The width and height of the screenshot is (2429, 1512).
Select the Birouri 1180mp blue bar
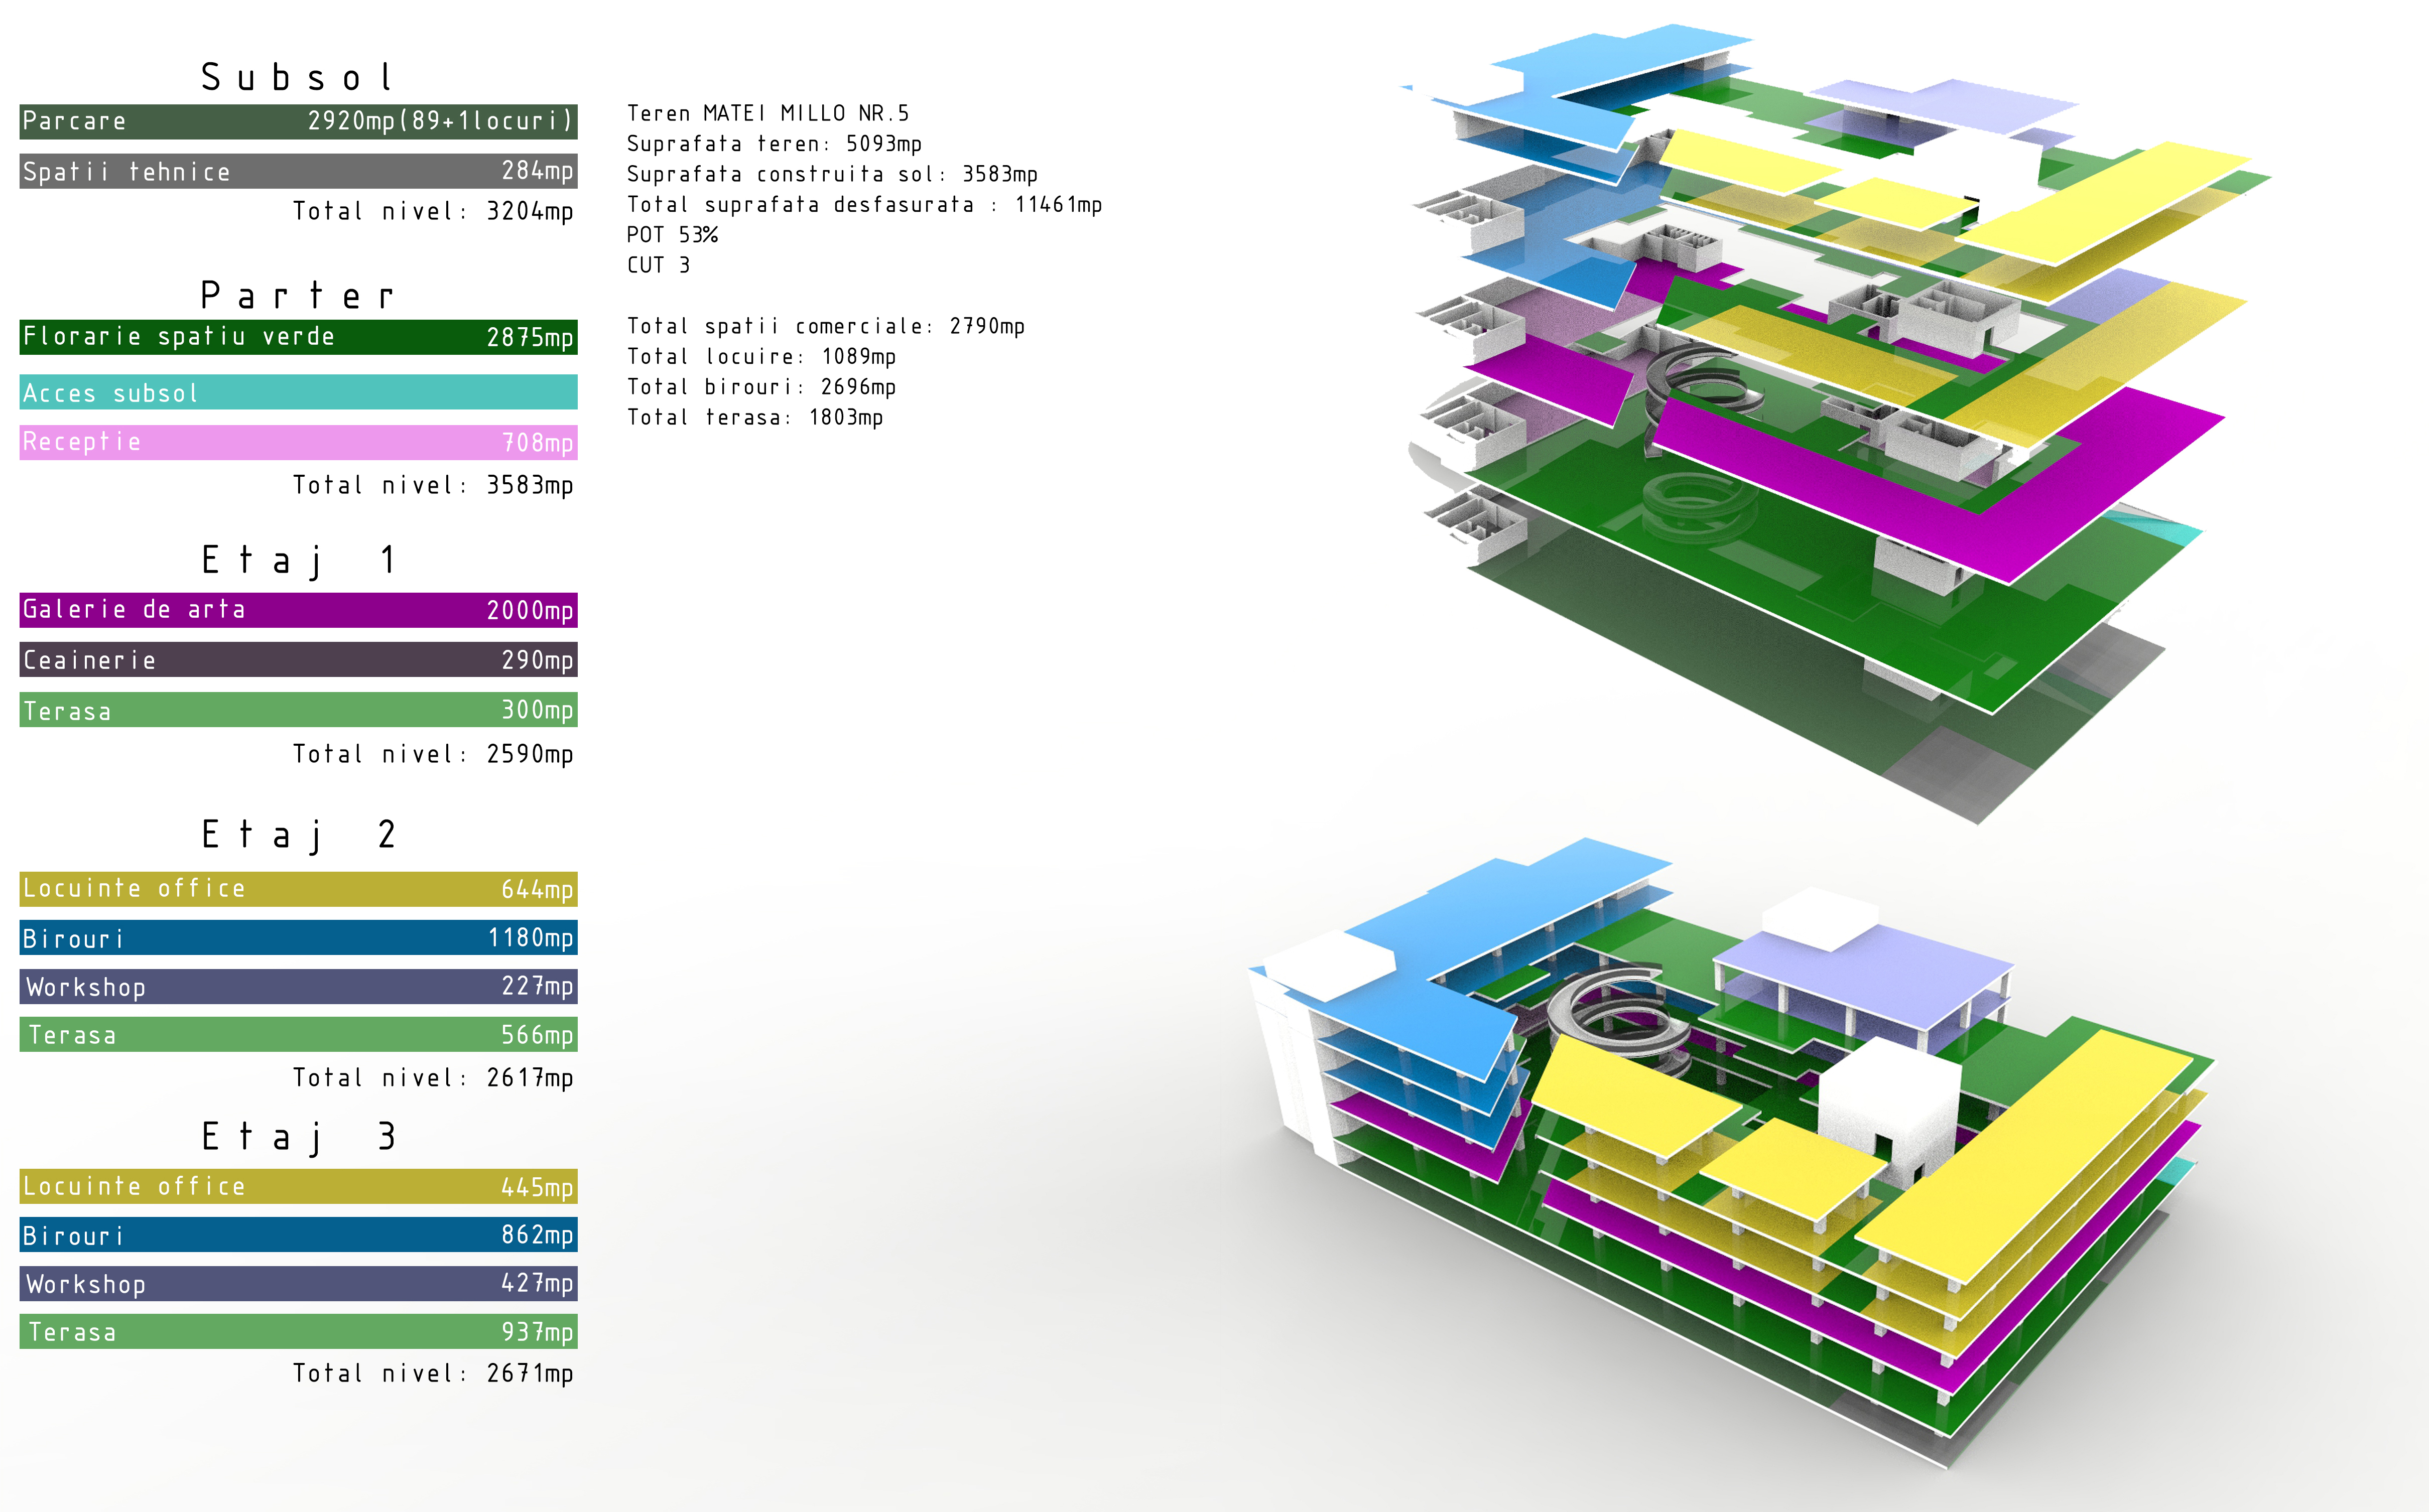coord(298,938)
